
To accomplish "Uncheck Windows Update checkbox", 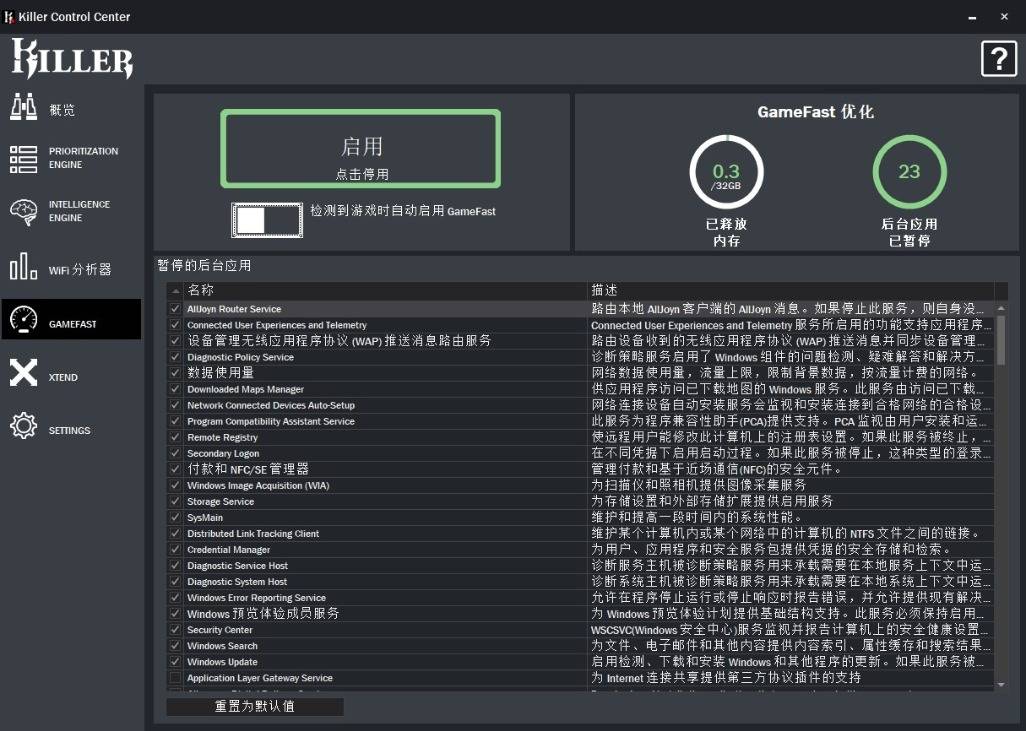I will coord(175,662).
